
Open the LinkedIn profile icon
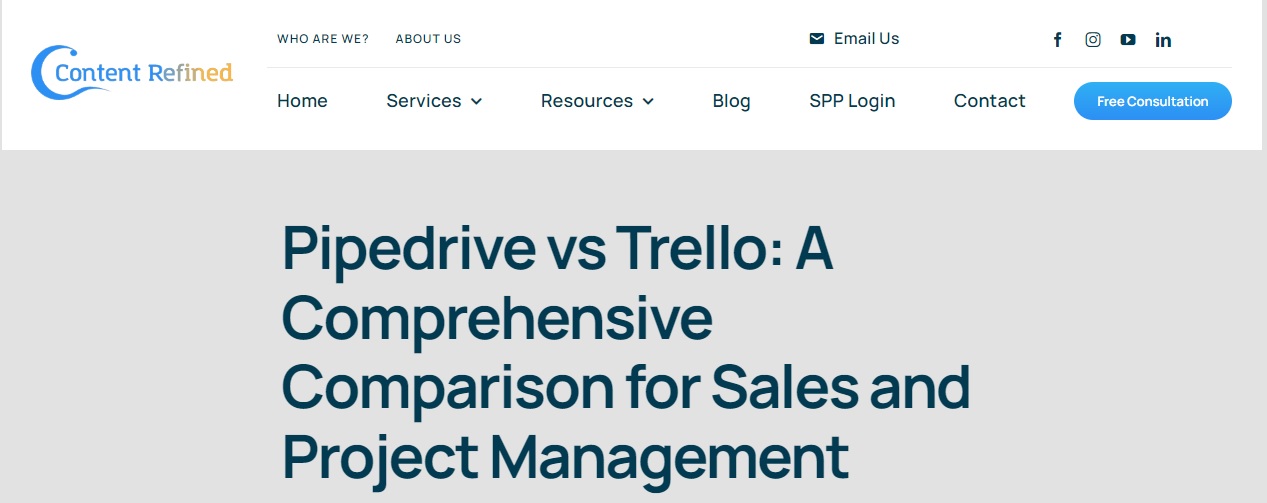pyautogui.click(x=1163, y=40)
